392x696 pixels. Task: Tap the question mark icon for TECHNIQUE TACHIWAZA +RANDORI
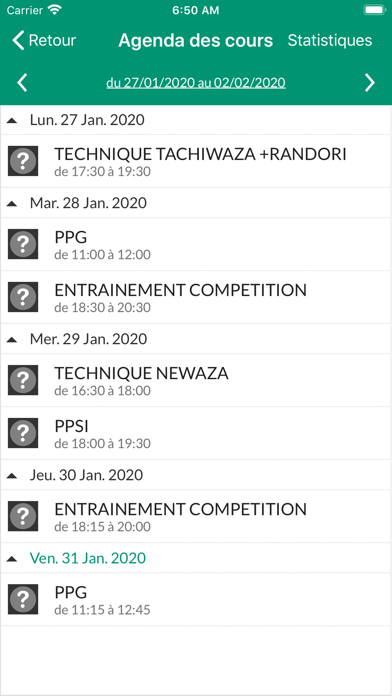pos(23,161)
